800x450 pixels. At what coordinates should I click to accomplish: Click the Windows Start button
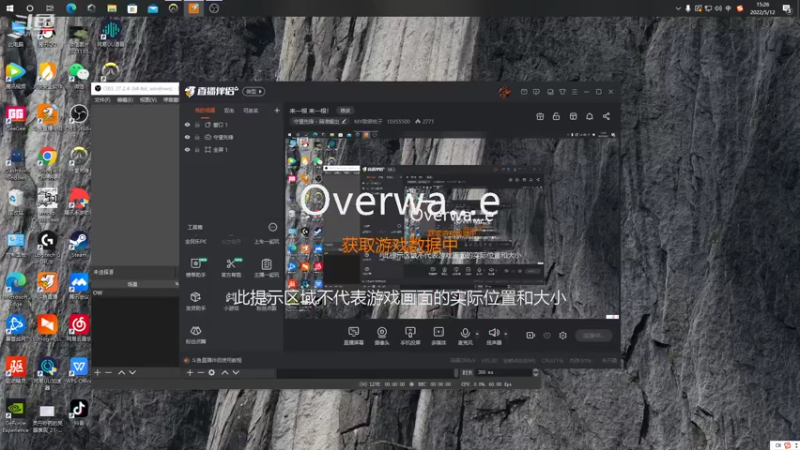(x=9, y=8)
